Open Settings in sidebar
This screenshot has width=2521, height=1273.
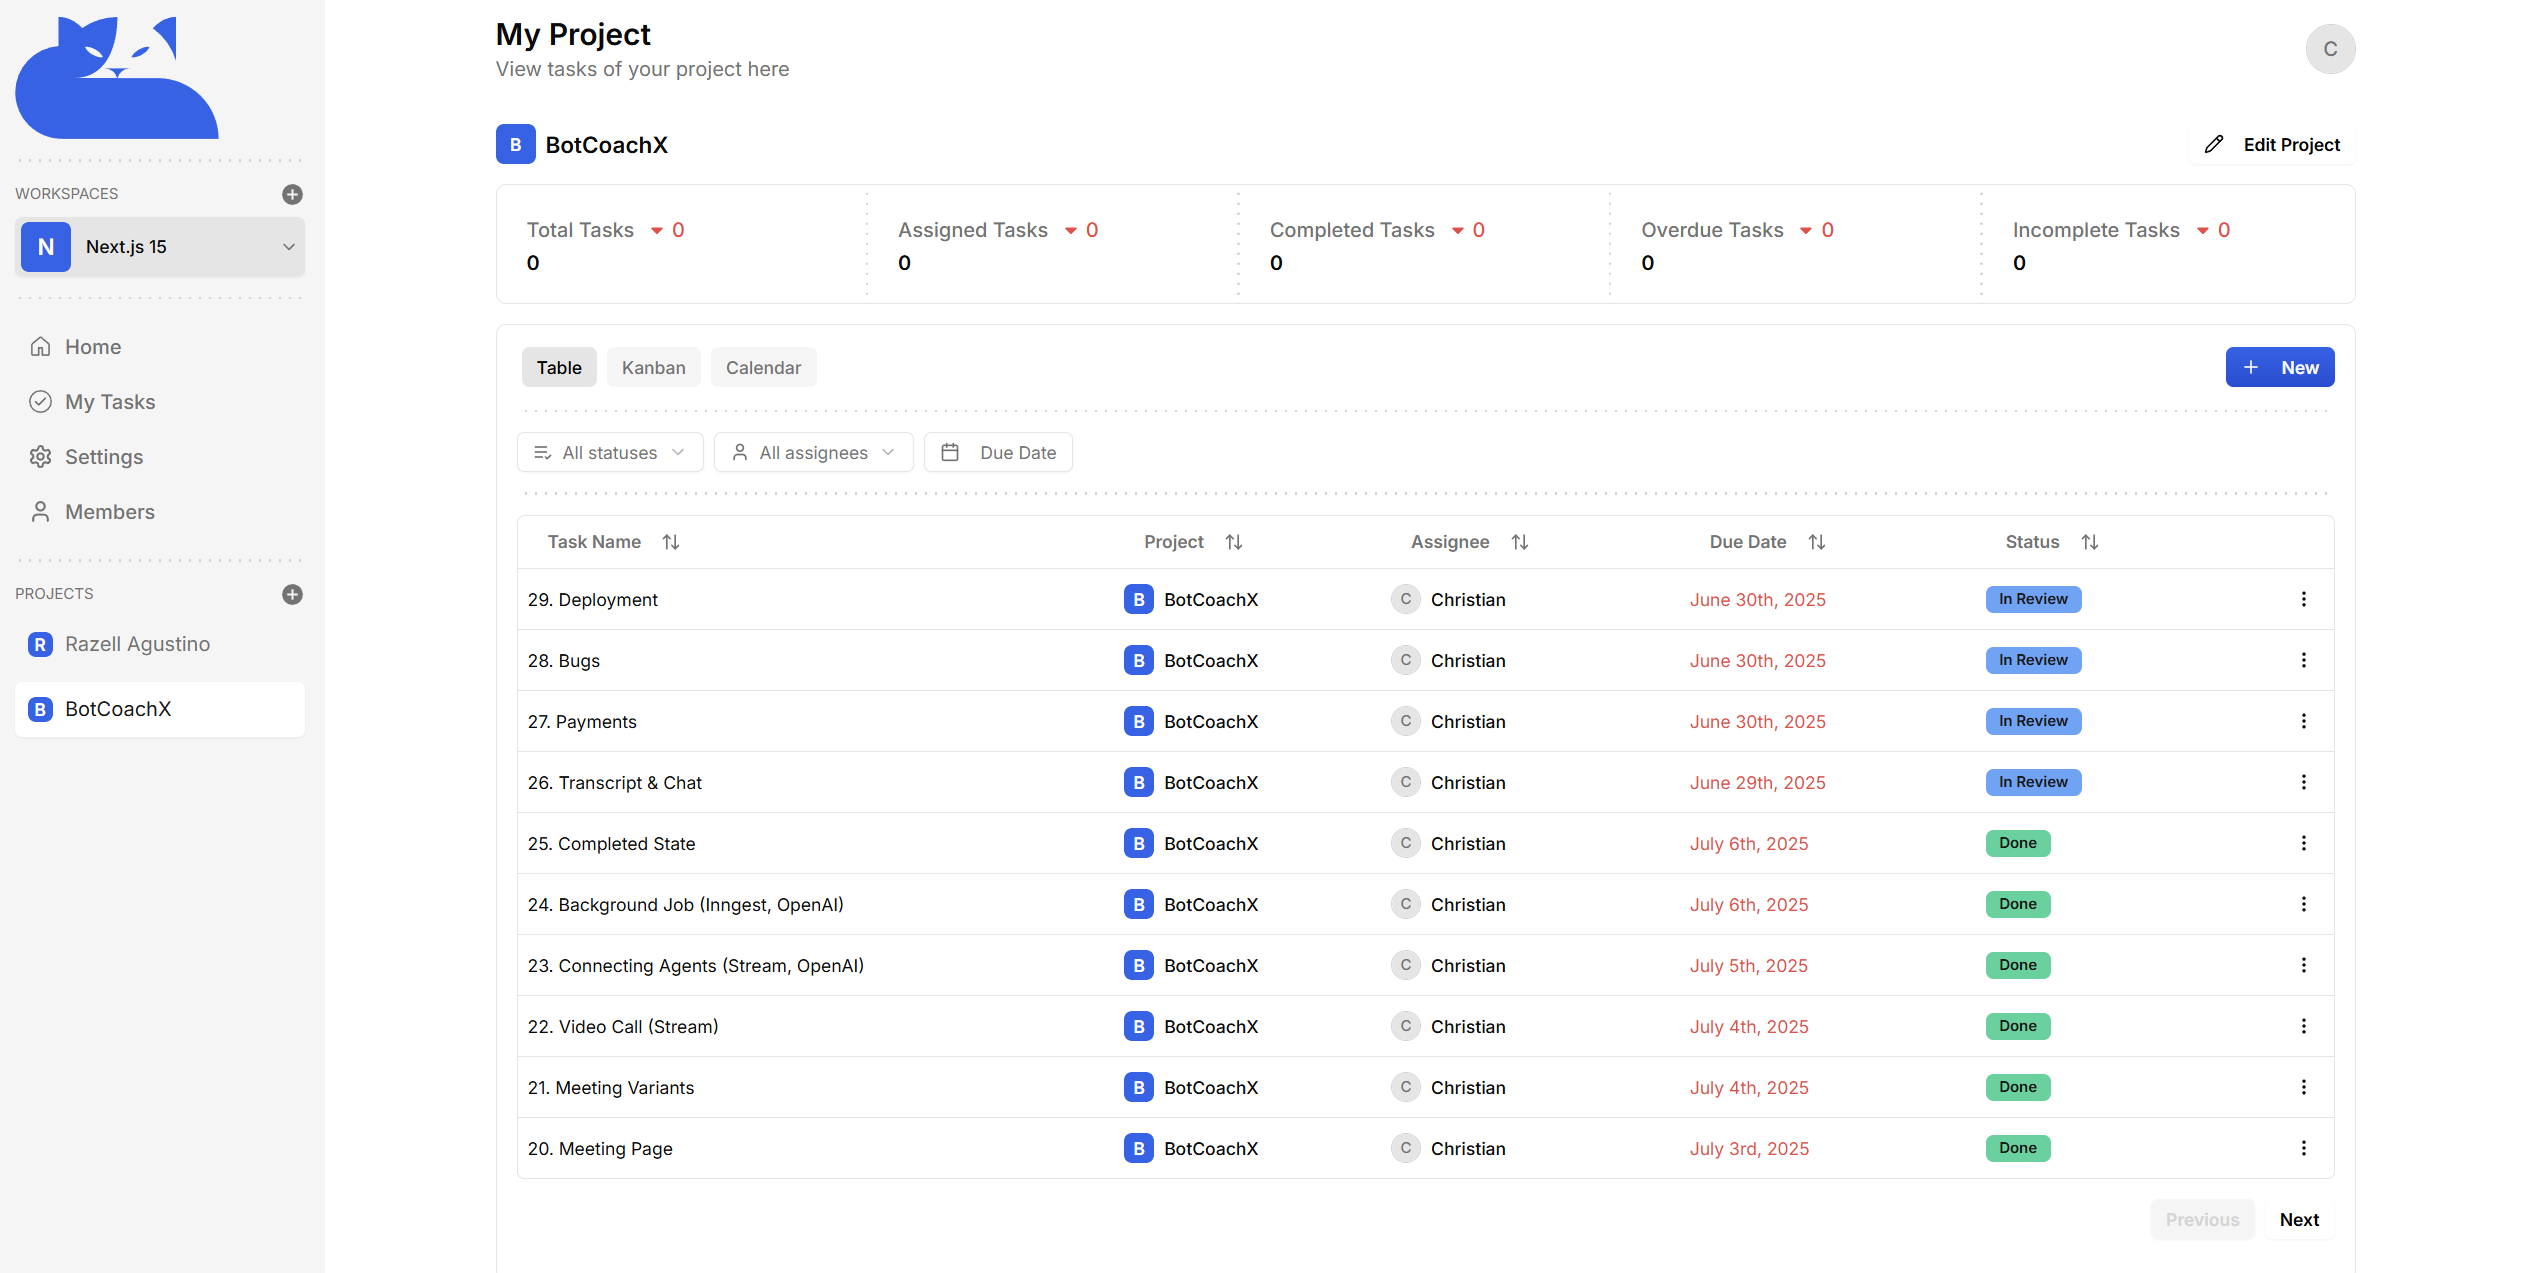[160, 457]
